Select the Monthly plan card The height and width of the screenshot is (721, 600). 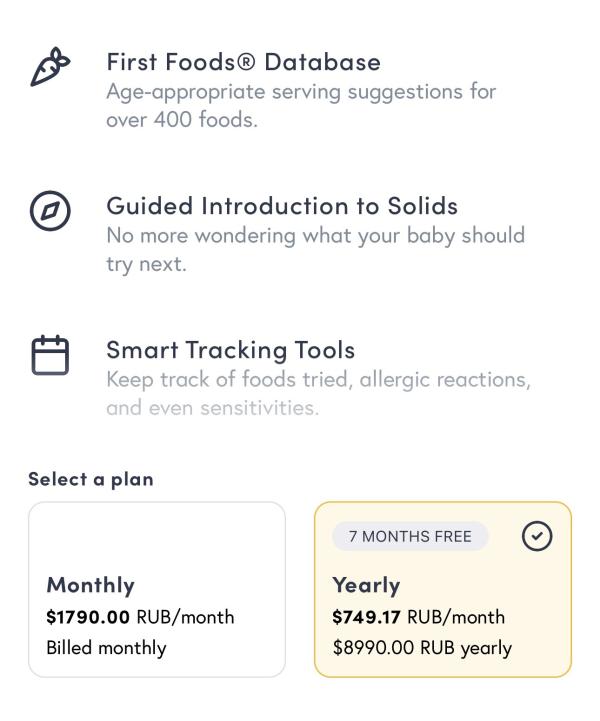157,589
